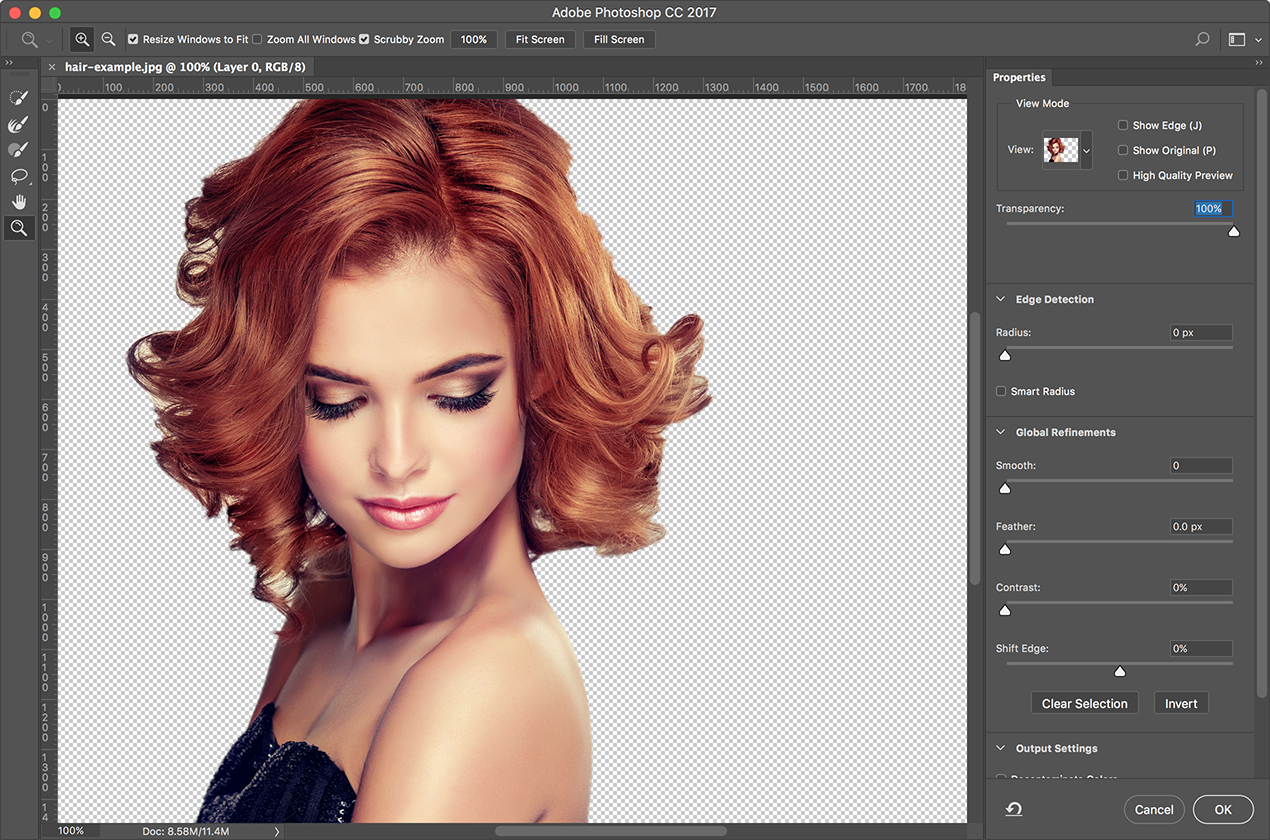1270x840 pixels.
Task: Click the Shift Edge slider handle
Action: coord(1120,671)
